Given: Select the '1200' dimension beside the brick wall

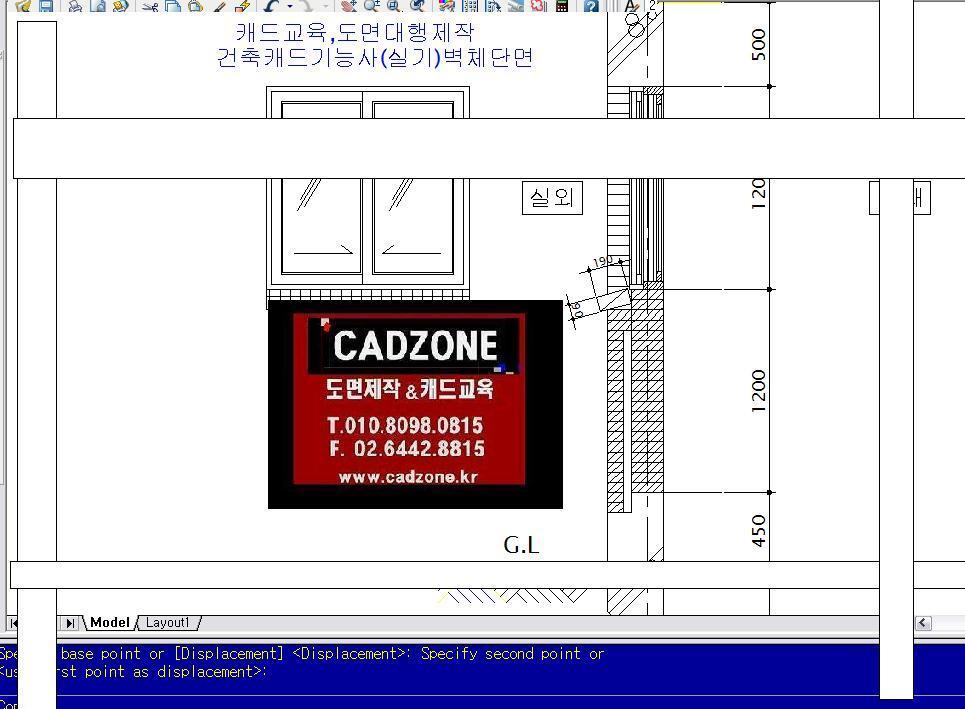Looking at the screenshot, I should pyautogui.click(x=759, y=391).
